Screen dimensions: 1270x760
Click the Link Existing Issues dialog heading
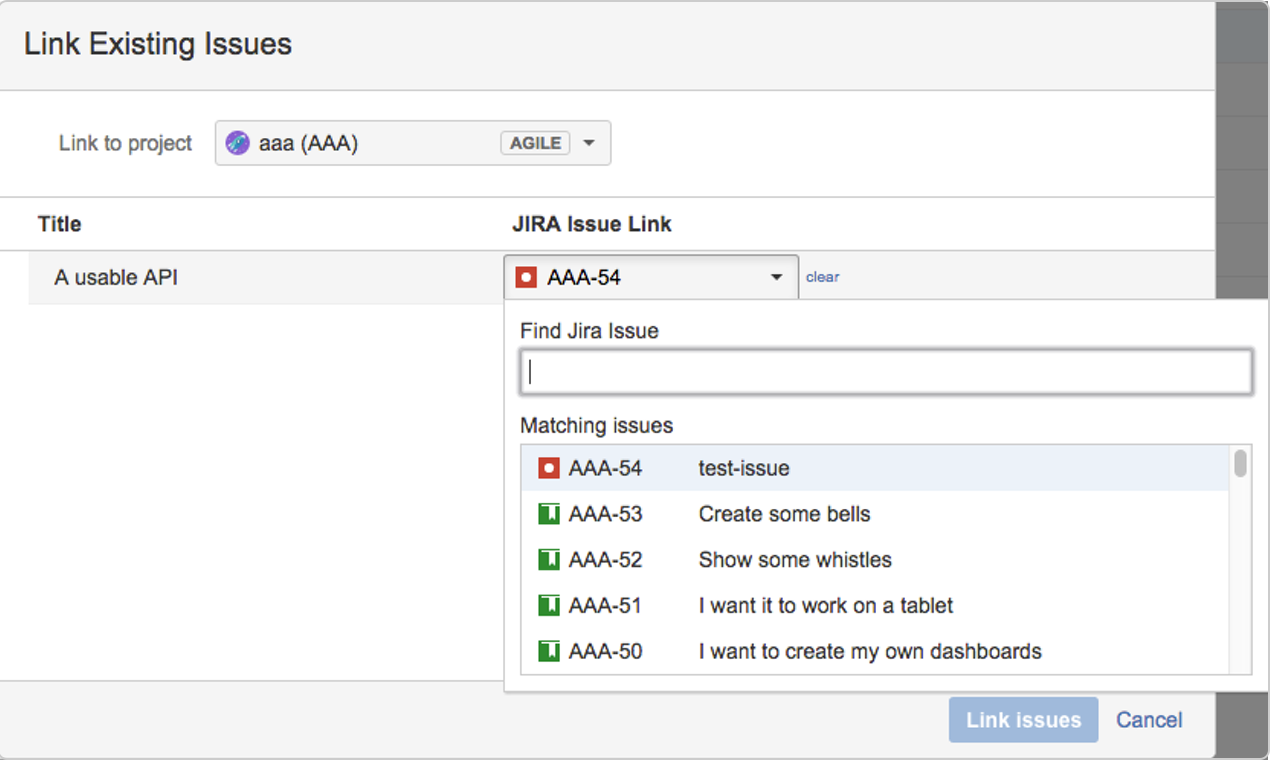[x=158, y=44]
